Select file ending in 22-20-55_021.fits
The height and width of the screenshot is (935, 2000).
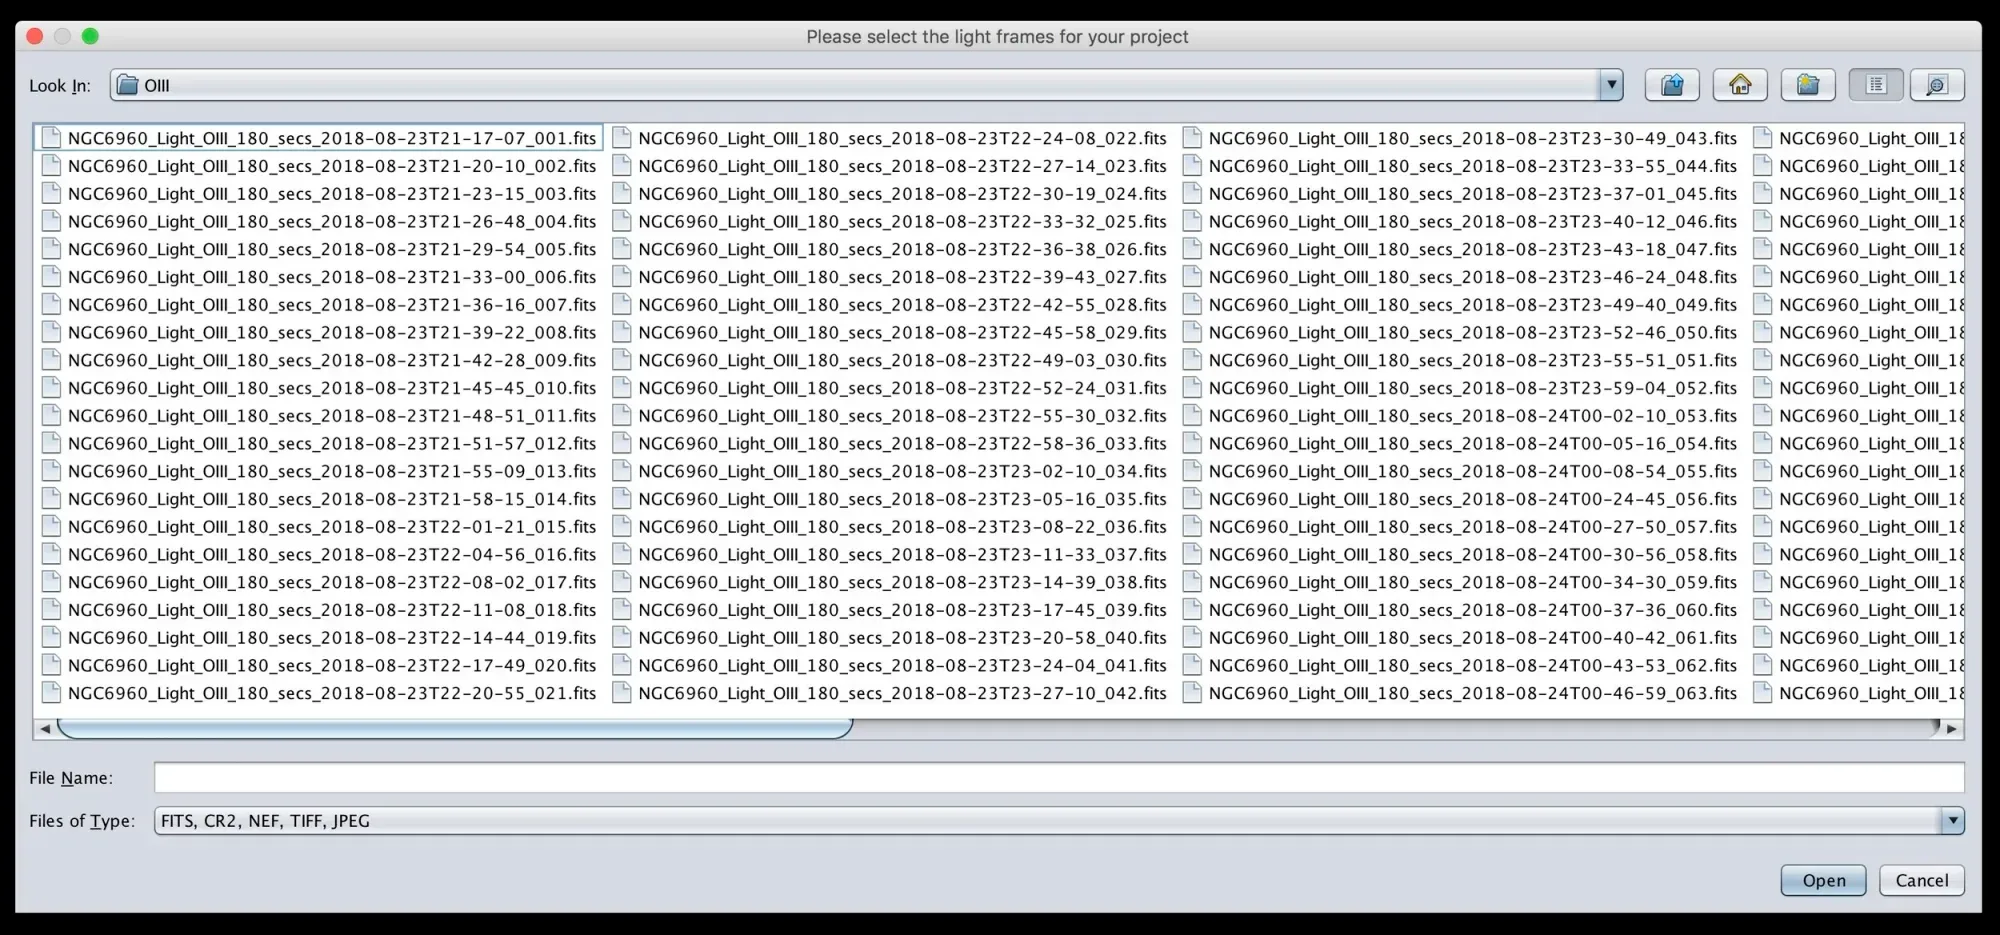(331, 693)
